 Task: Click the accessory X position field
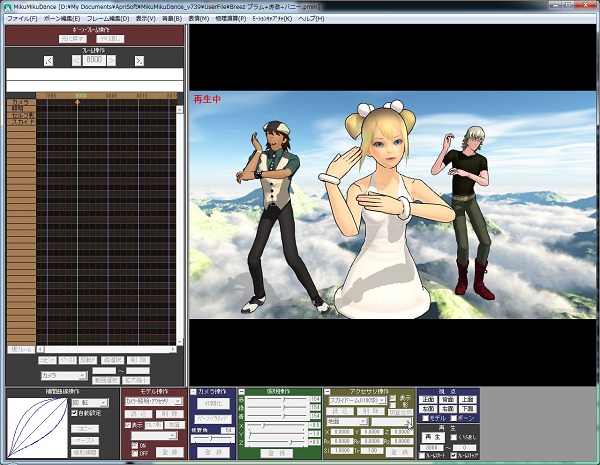coord(342,432)
